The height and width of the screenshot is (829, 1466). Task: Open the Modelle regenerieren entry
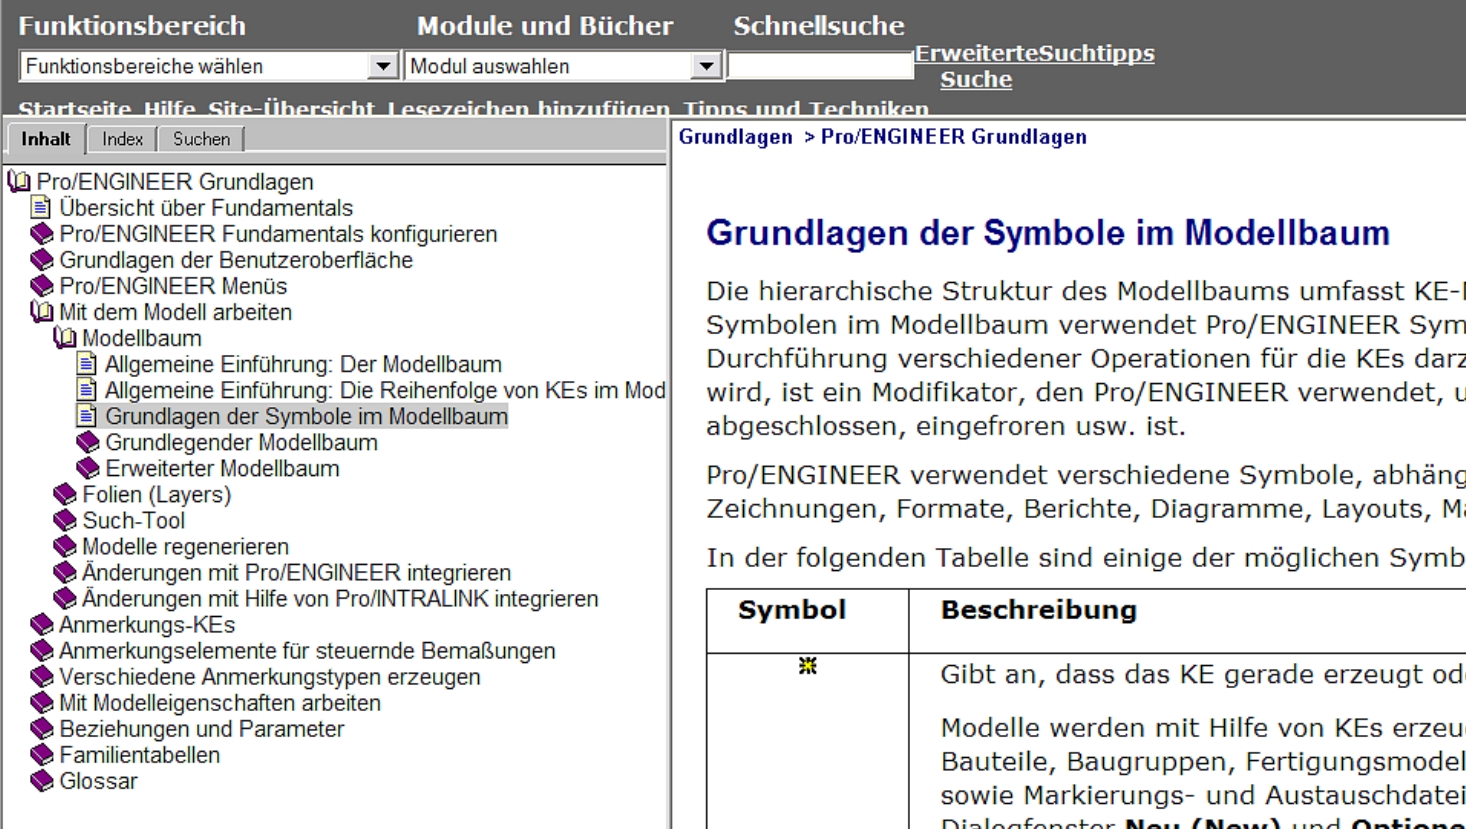pos(185,546)
